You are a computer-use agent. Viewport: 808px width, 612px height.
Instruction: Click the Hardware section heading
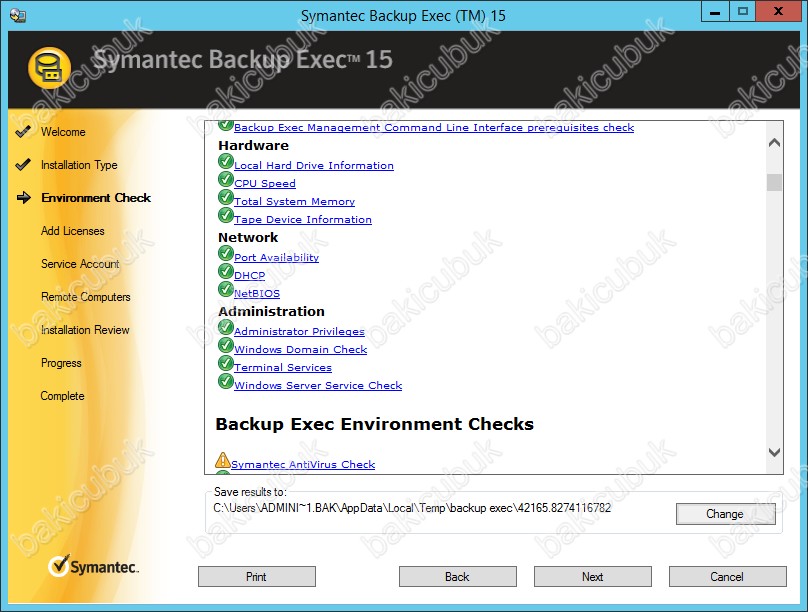point(254,145)
